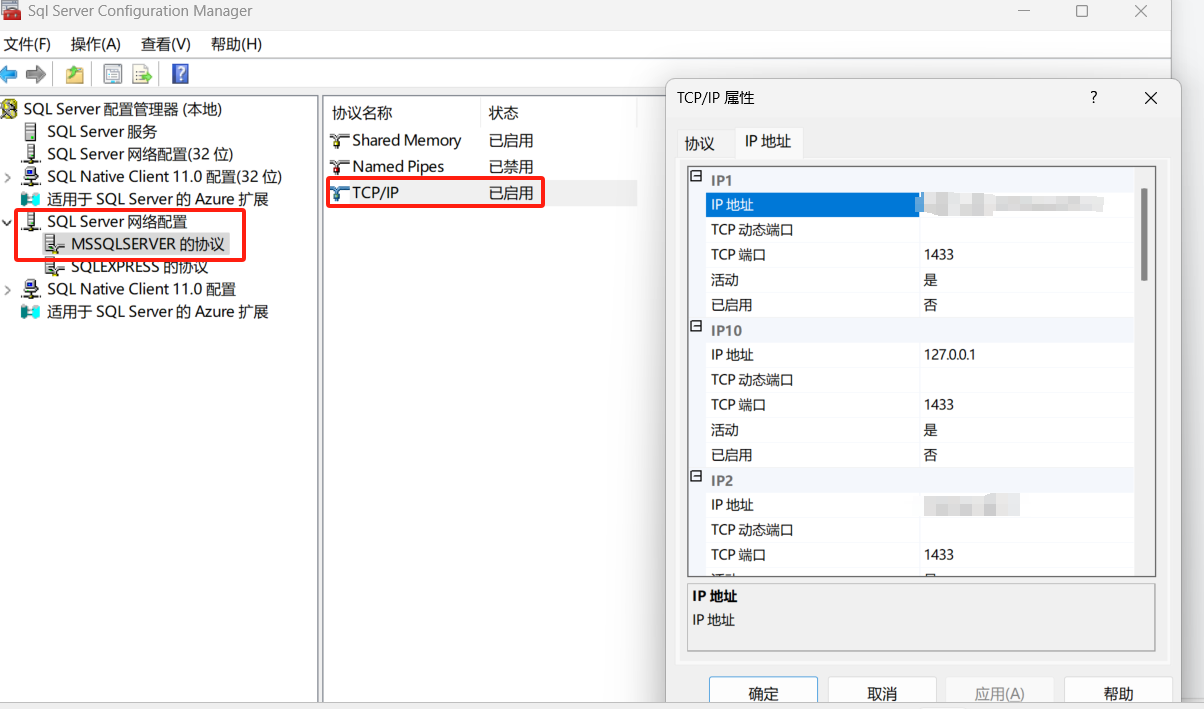Viewport: 1204px width, 709px height.
Task: Click the Sql Server Configuration Manager title icon
Action: [12, 11]
